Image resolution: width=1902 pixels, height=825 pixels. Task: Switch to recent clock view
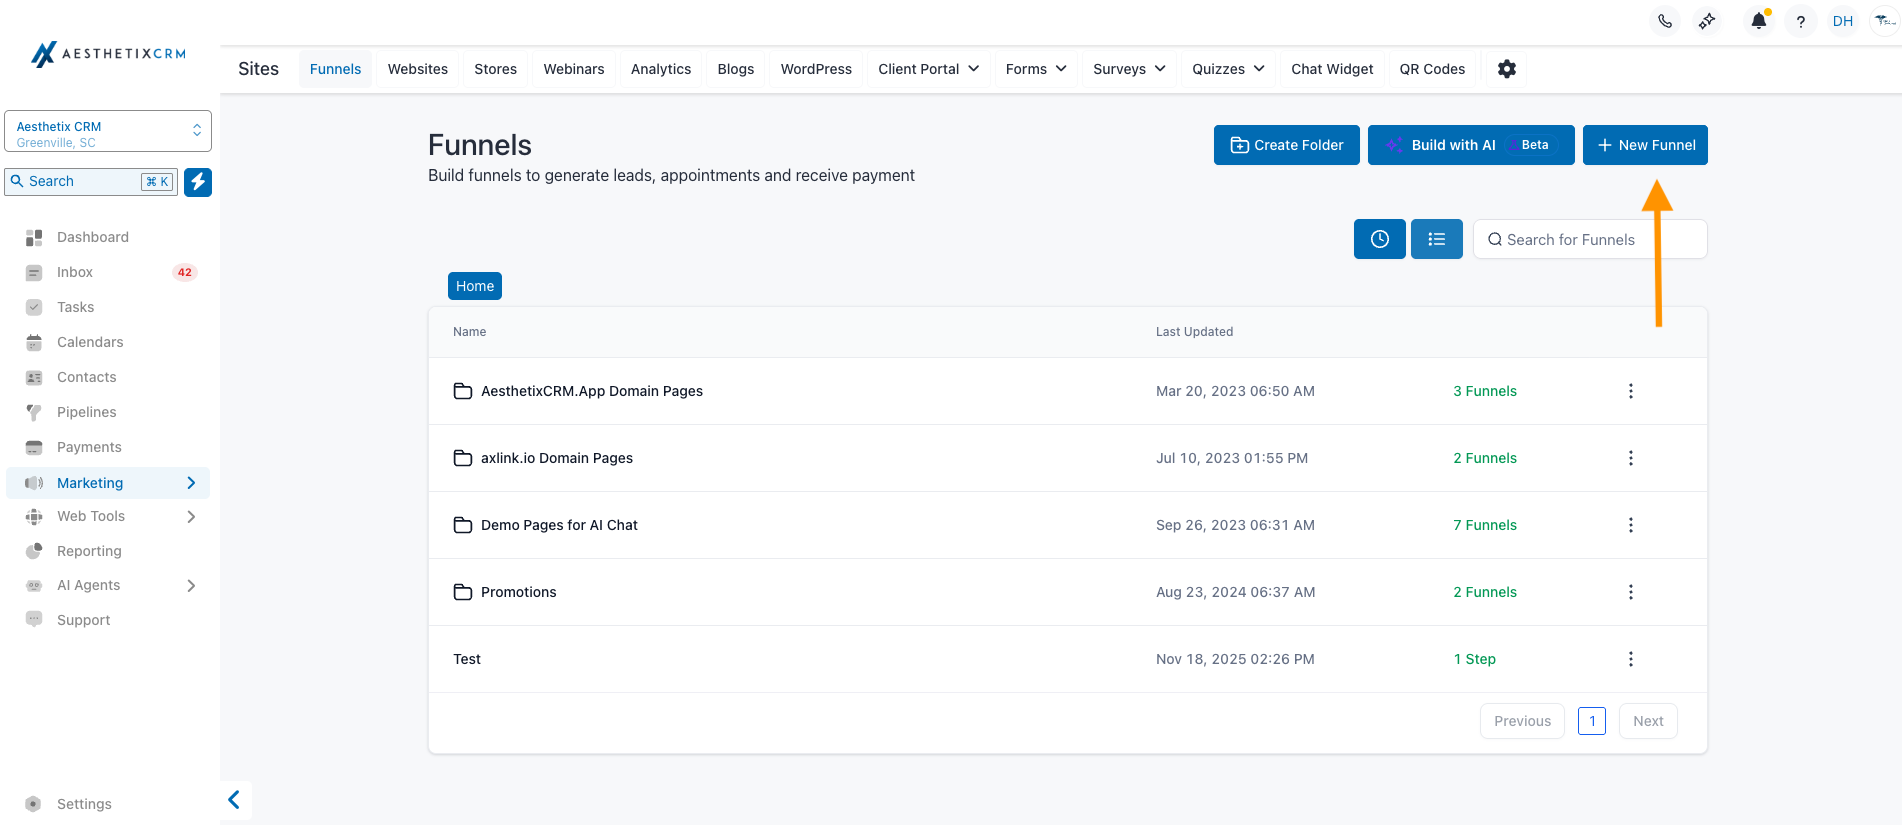click(1379, 239)
